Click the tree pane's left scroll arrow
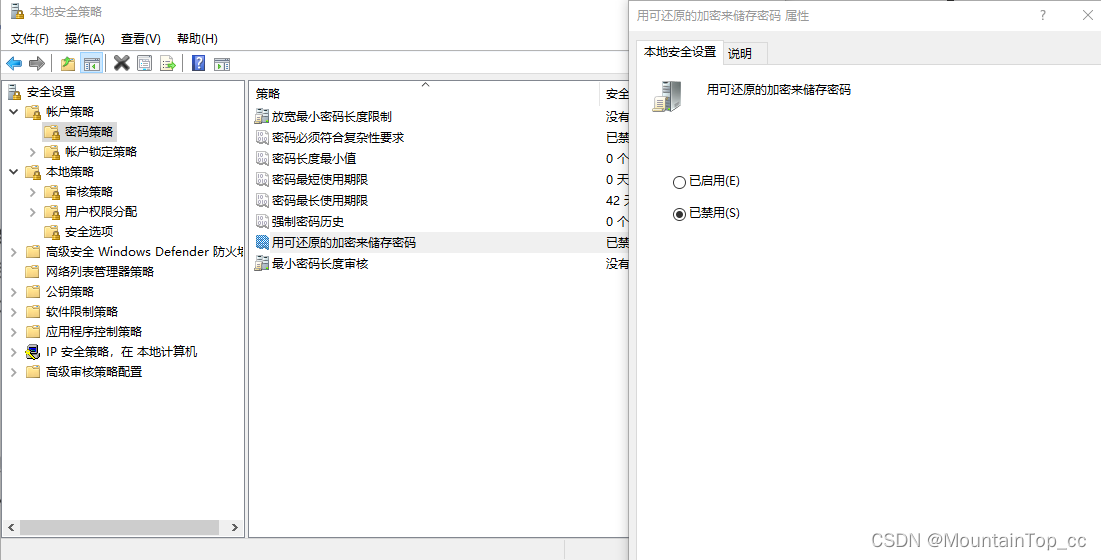The height and width of the screenshot is (560, 1101). point(11,527)
